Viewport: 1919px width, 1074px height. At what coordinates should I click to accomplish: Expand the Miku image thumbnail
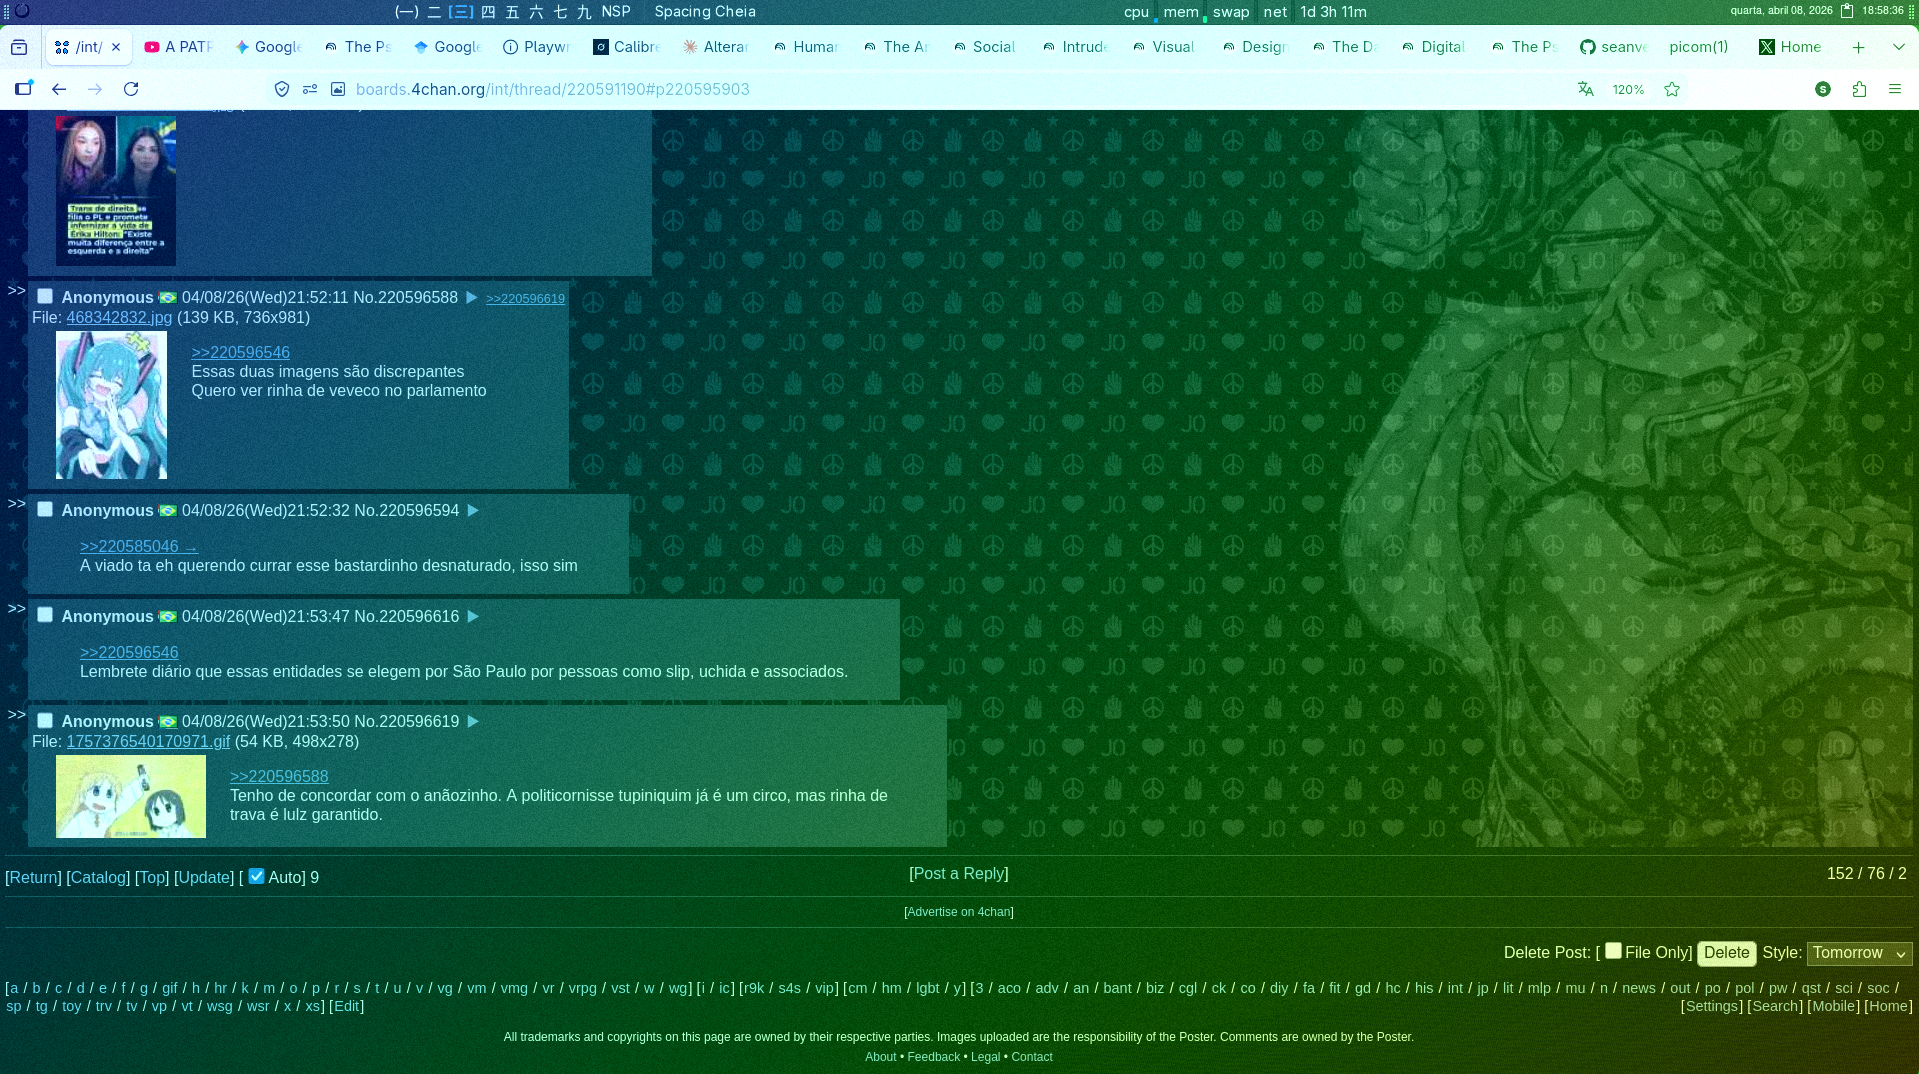tap(111, 405)
